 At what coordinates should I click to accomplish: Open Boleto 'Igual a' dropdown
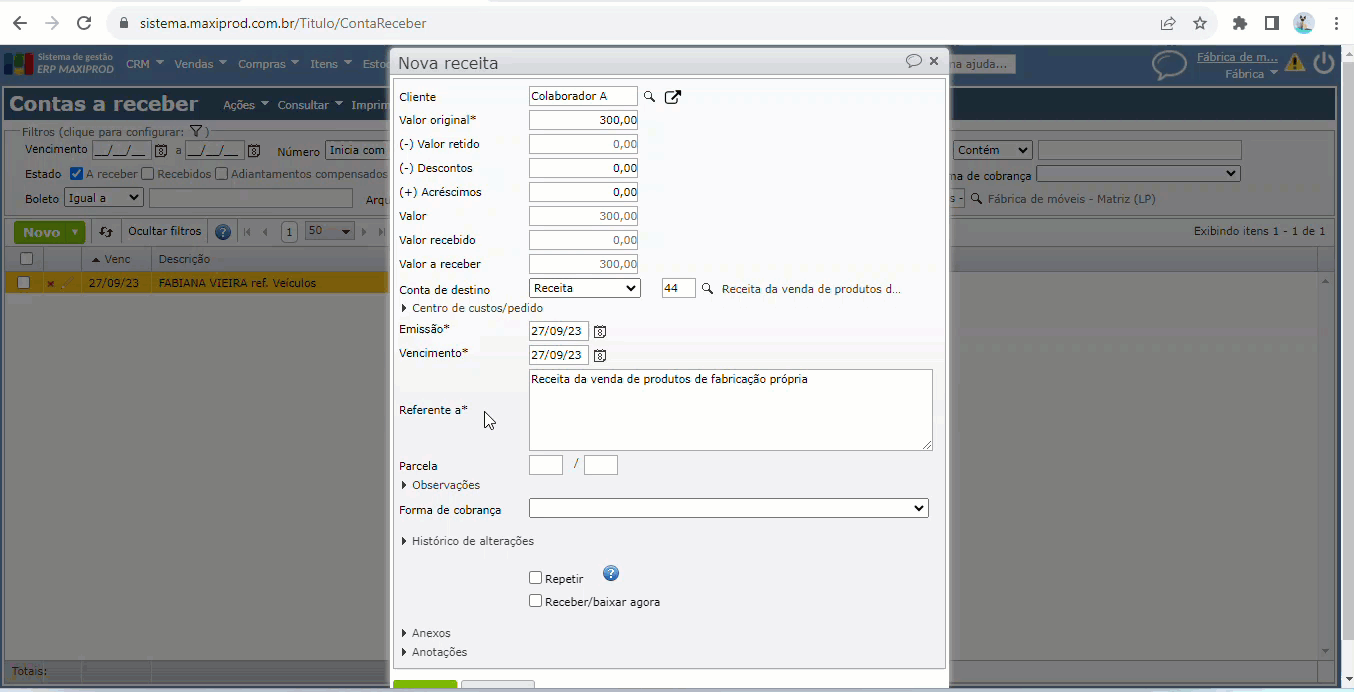tap(104, 198)
